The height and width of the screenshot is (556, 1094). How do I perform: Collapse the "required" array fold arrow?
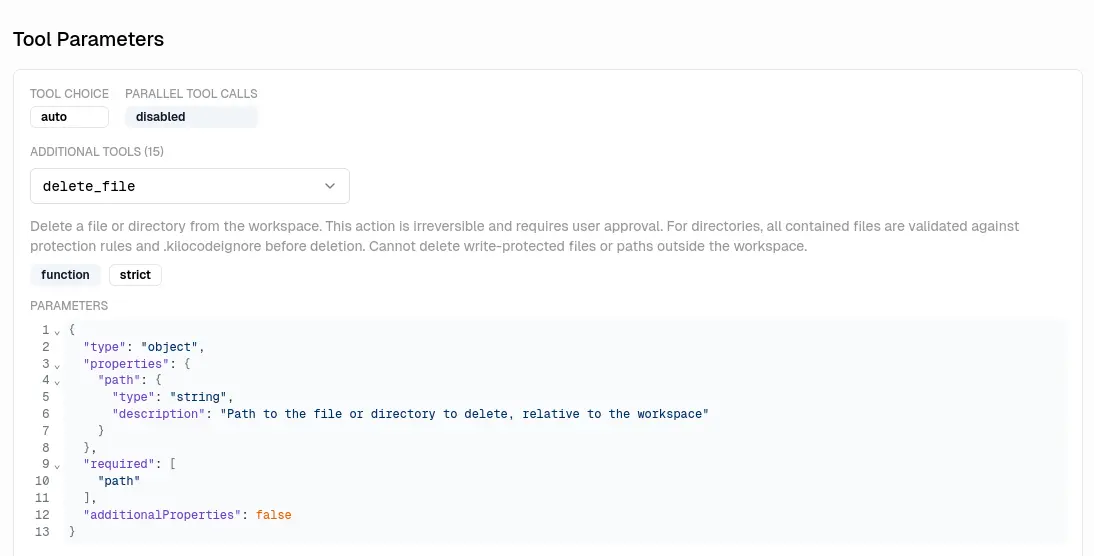click(x=57, y=465)
